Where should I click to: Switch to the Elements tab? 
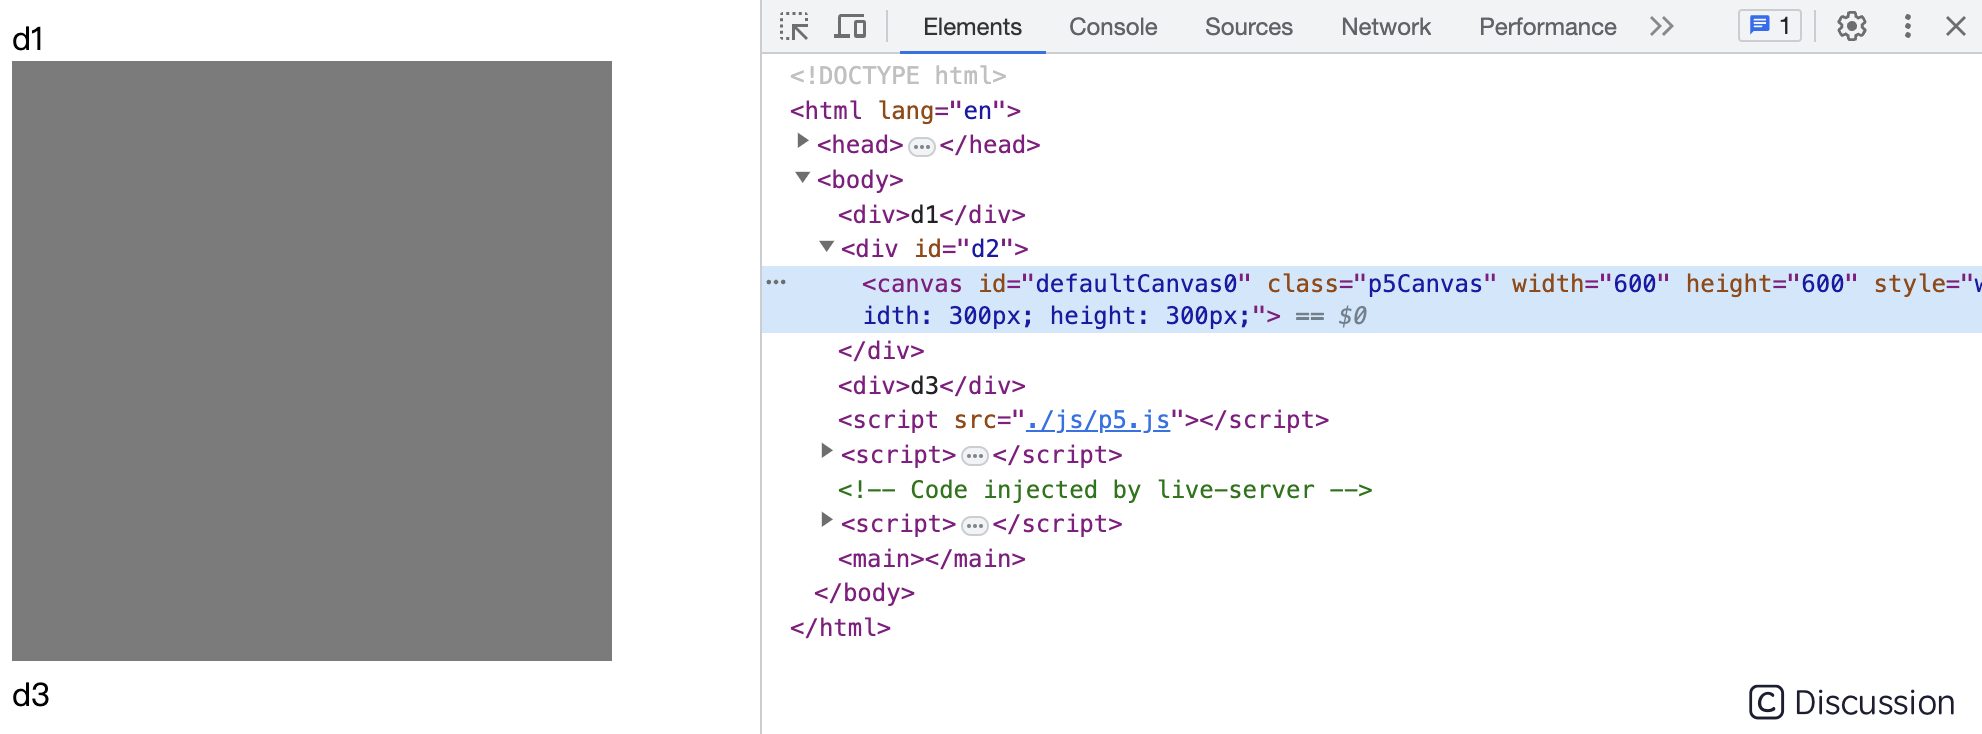click(x=972, y=27)
